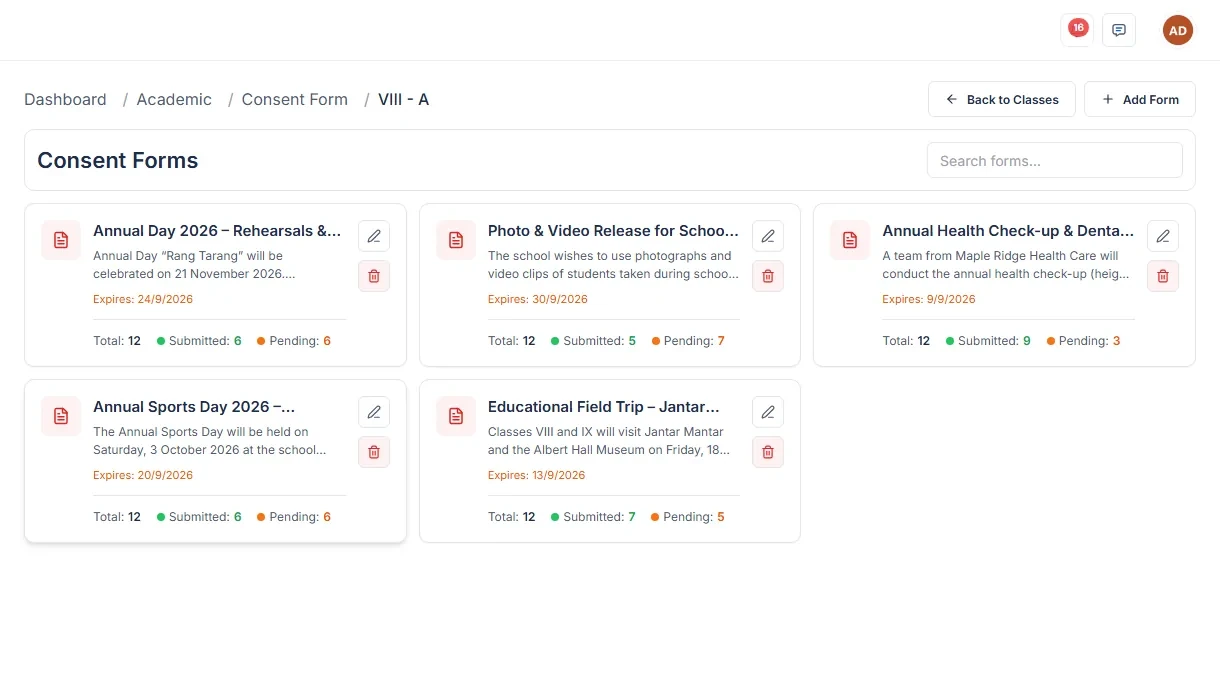
Task: Click 'Pending: 5' on Field Trip card
Action: (688, 517)
